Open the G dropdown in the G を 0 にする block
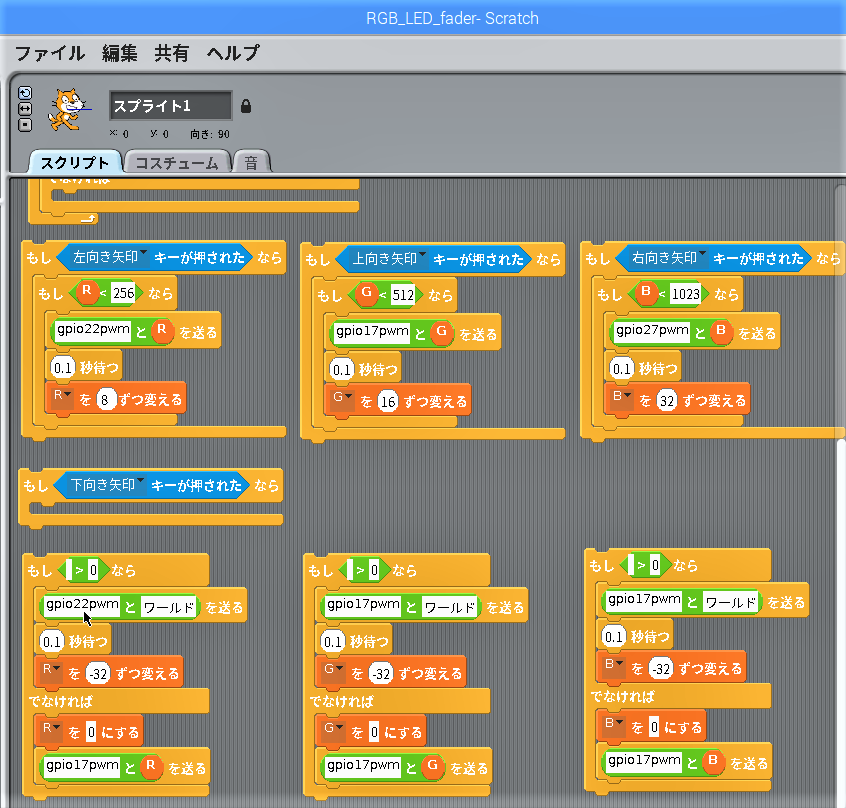This screenshot has width=846, height=808. [333, 729]
